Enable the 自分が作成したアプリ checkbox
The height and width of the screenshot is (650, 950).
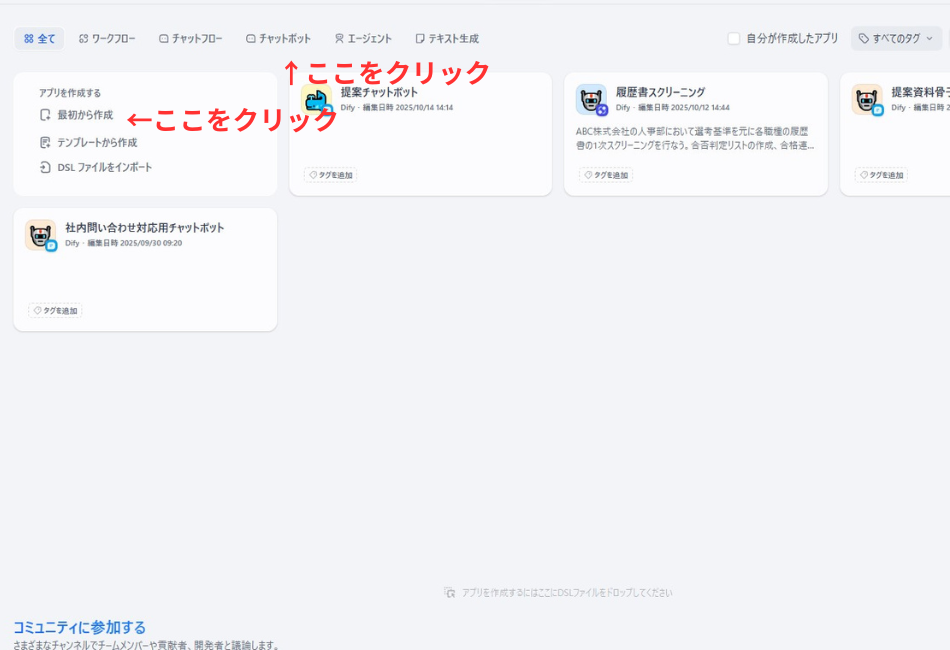tap(732, 38)
